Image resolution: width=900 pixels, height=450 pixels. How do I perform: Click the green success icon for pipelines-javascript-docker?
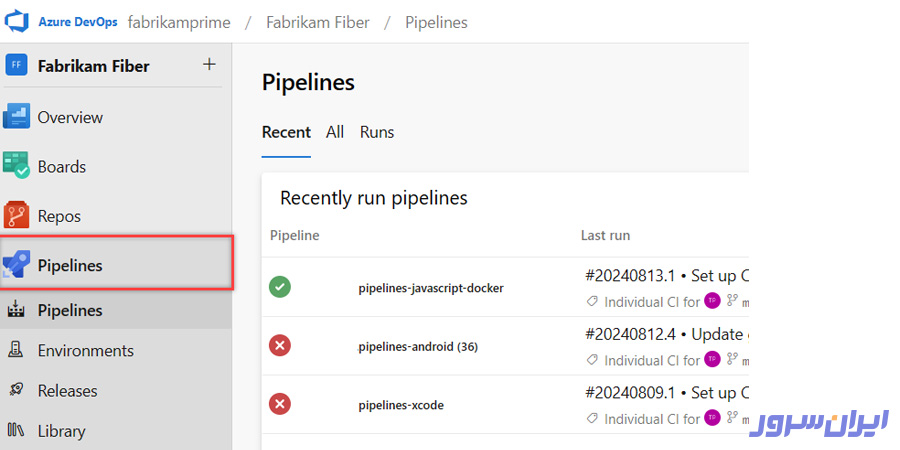pos(280,287)
